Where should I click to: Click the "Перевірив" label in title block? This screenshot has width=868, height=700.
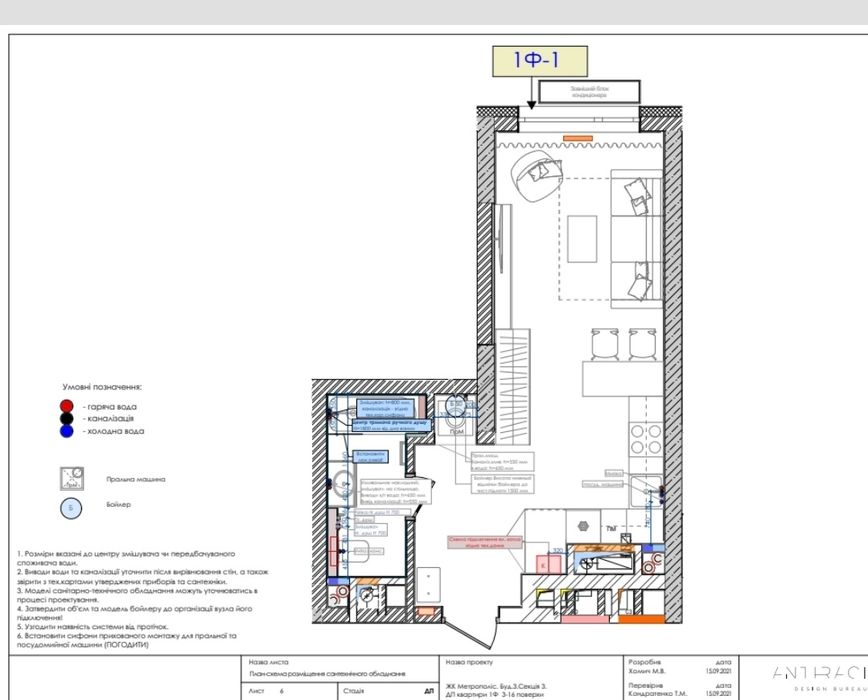[x=646, y=685]
